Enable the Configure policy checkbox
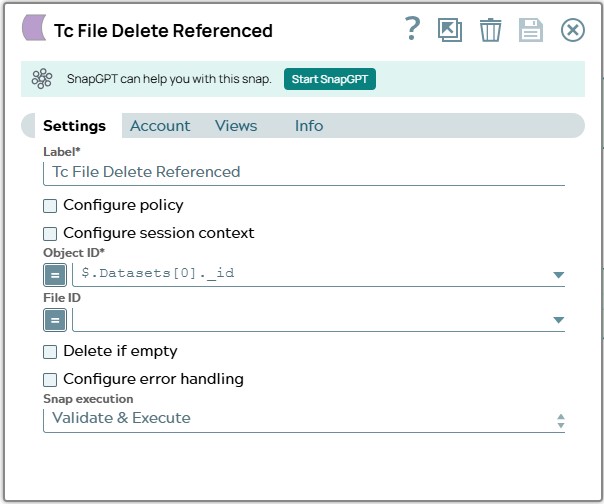 point(50,206)
